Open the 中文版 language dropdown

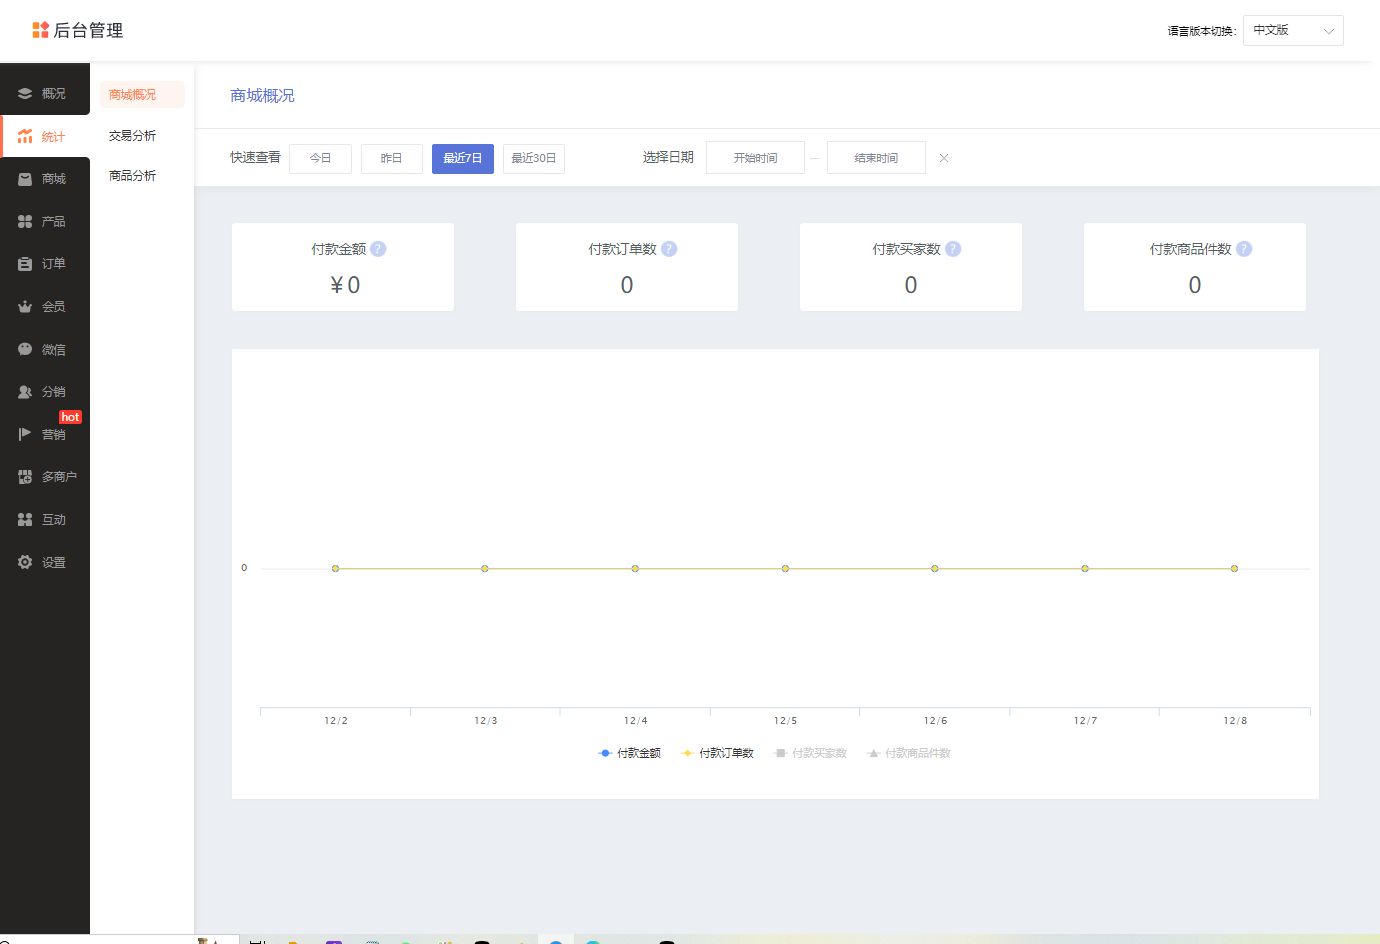click(x=1293, y=30)
